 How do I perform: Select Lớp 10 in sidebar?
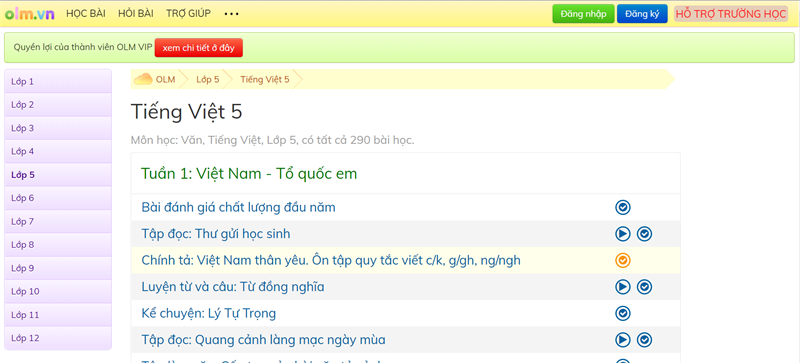point(58,291)
